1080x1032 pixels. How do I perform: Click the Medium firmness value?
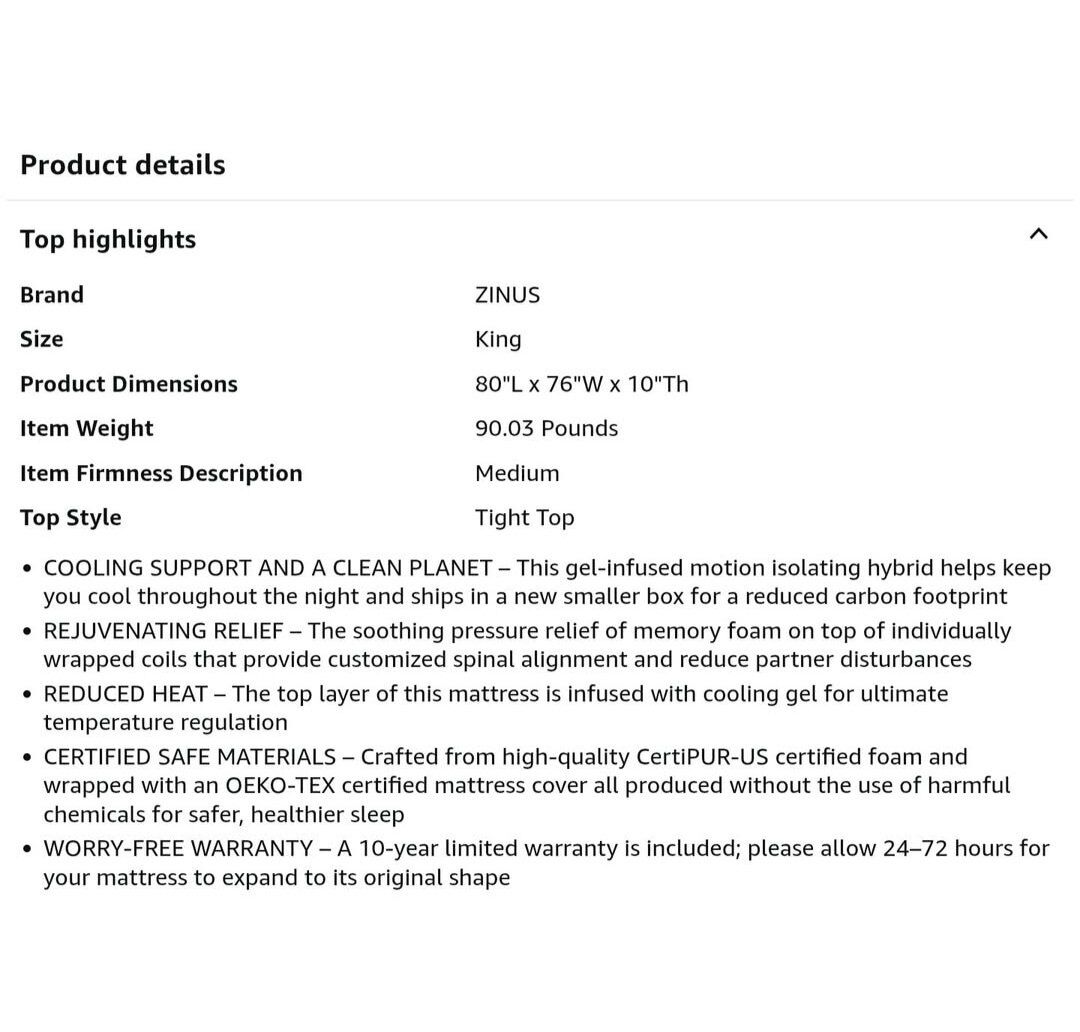[517, 473]
